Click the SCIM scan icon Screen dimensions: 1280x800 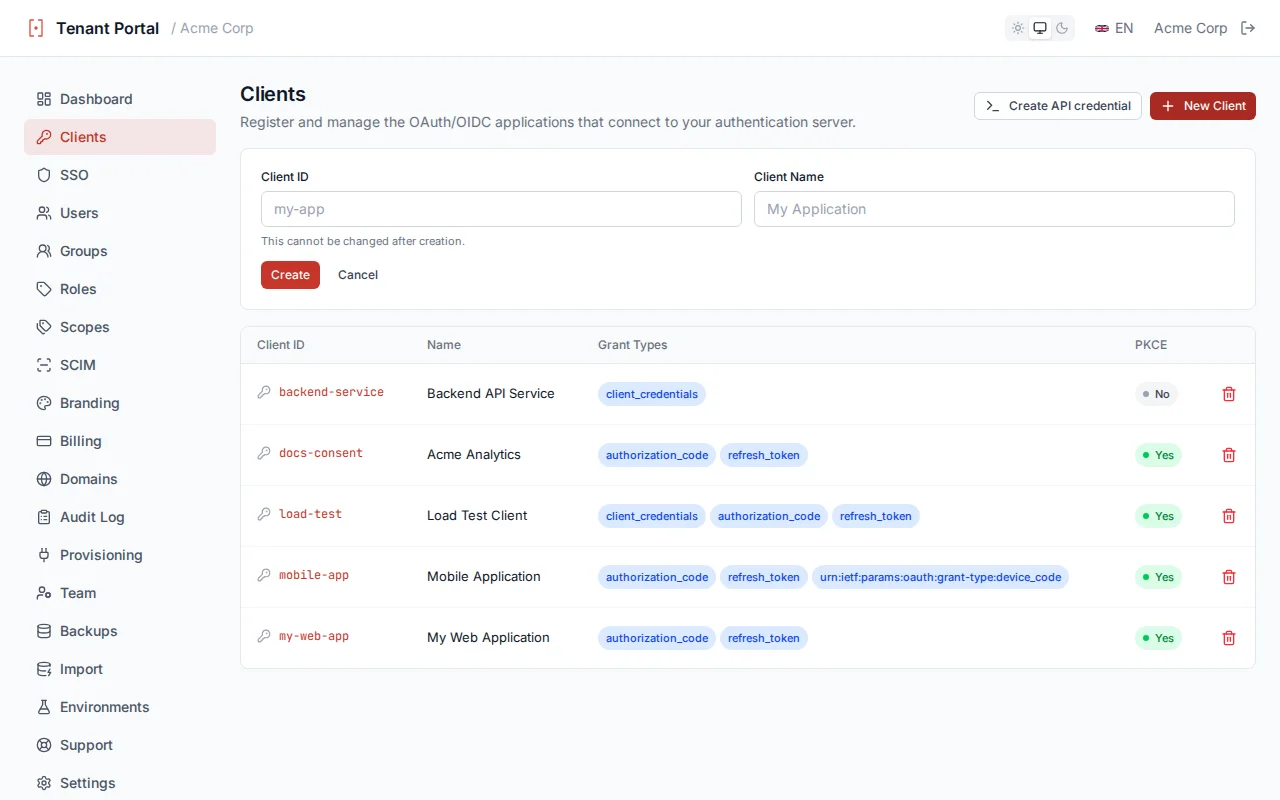tap(44, 365)
